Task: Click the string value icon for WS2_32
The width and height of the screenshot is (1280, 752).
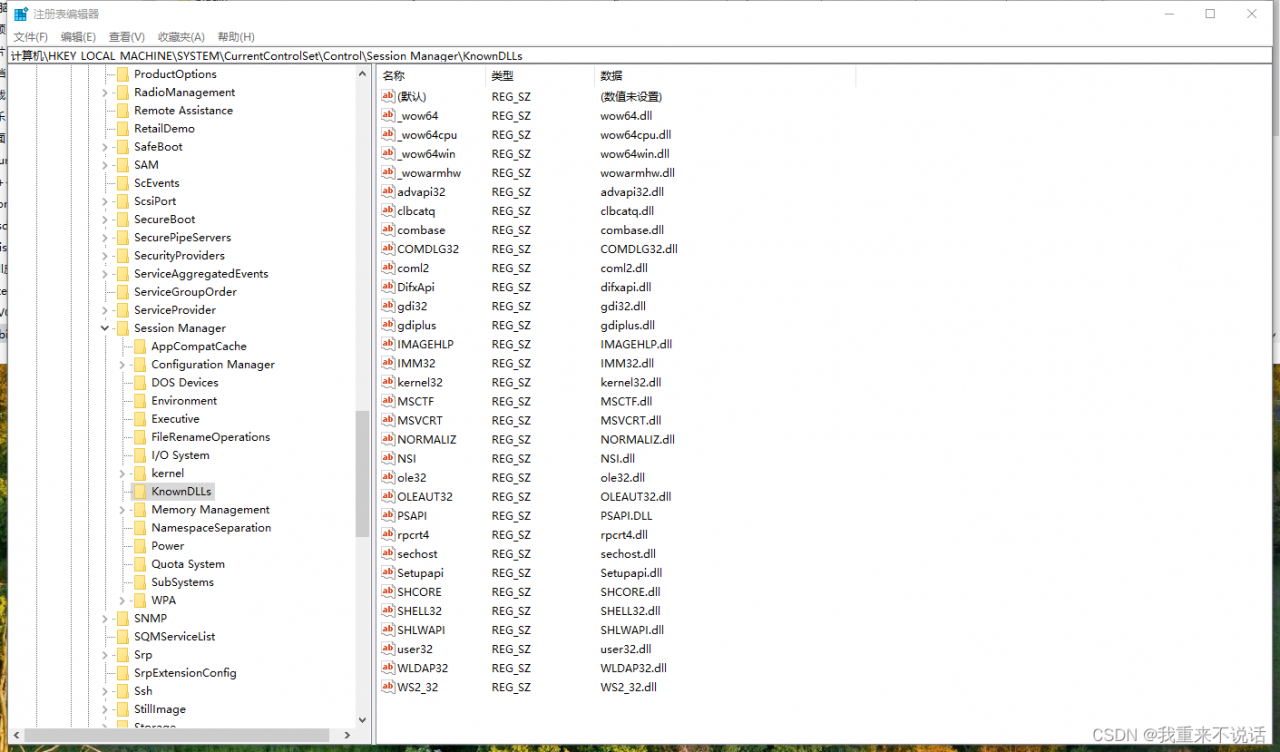Action: (x=389, y=687)
